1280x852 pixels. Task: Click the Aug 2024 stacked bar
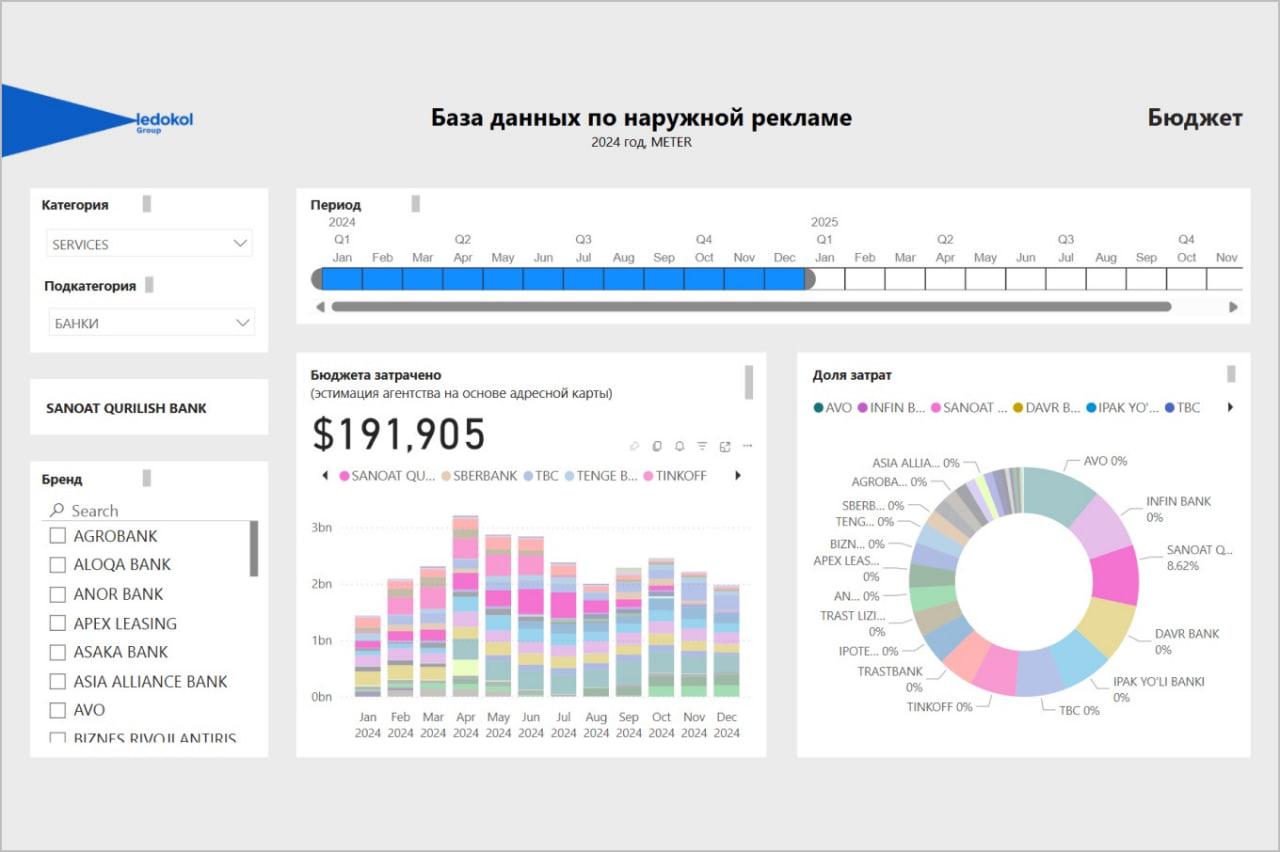pos(596,640)
